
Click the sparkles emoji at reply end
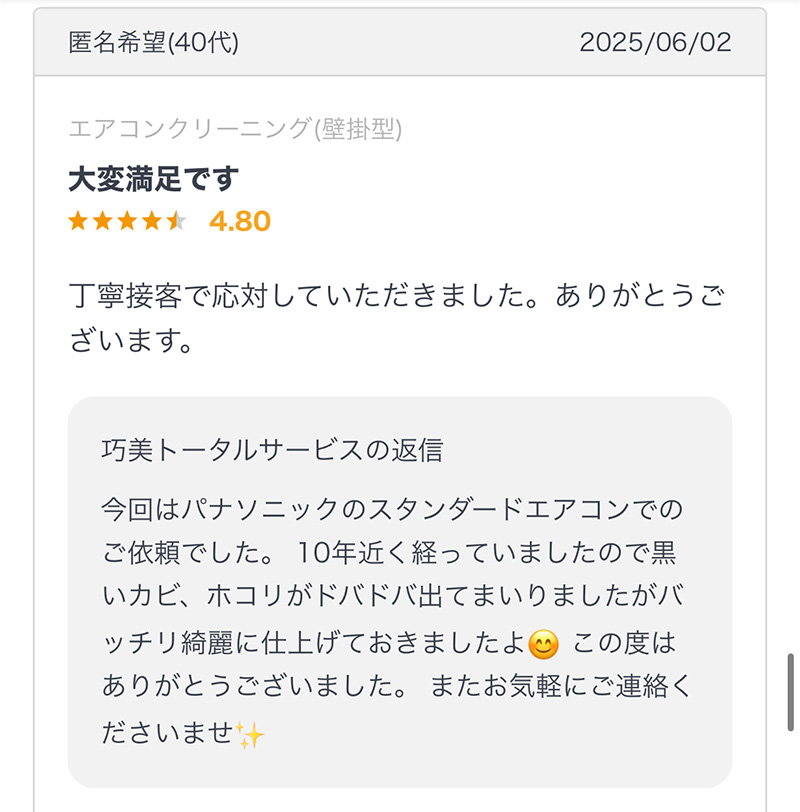[x=250, y=735]
